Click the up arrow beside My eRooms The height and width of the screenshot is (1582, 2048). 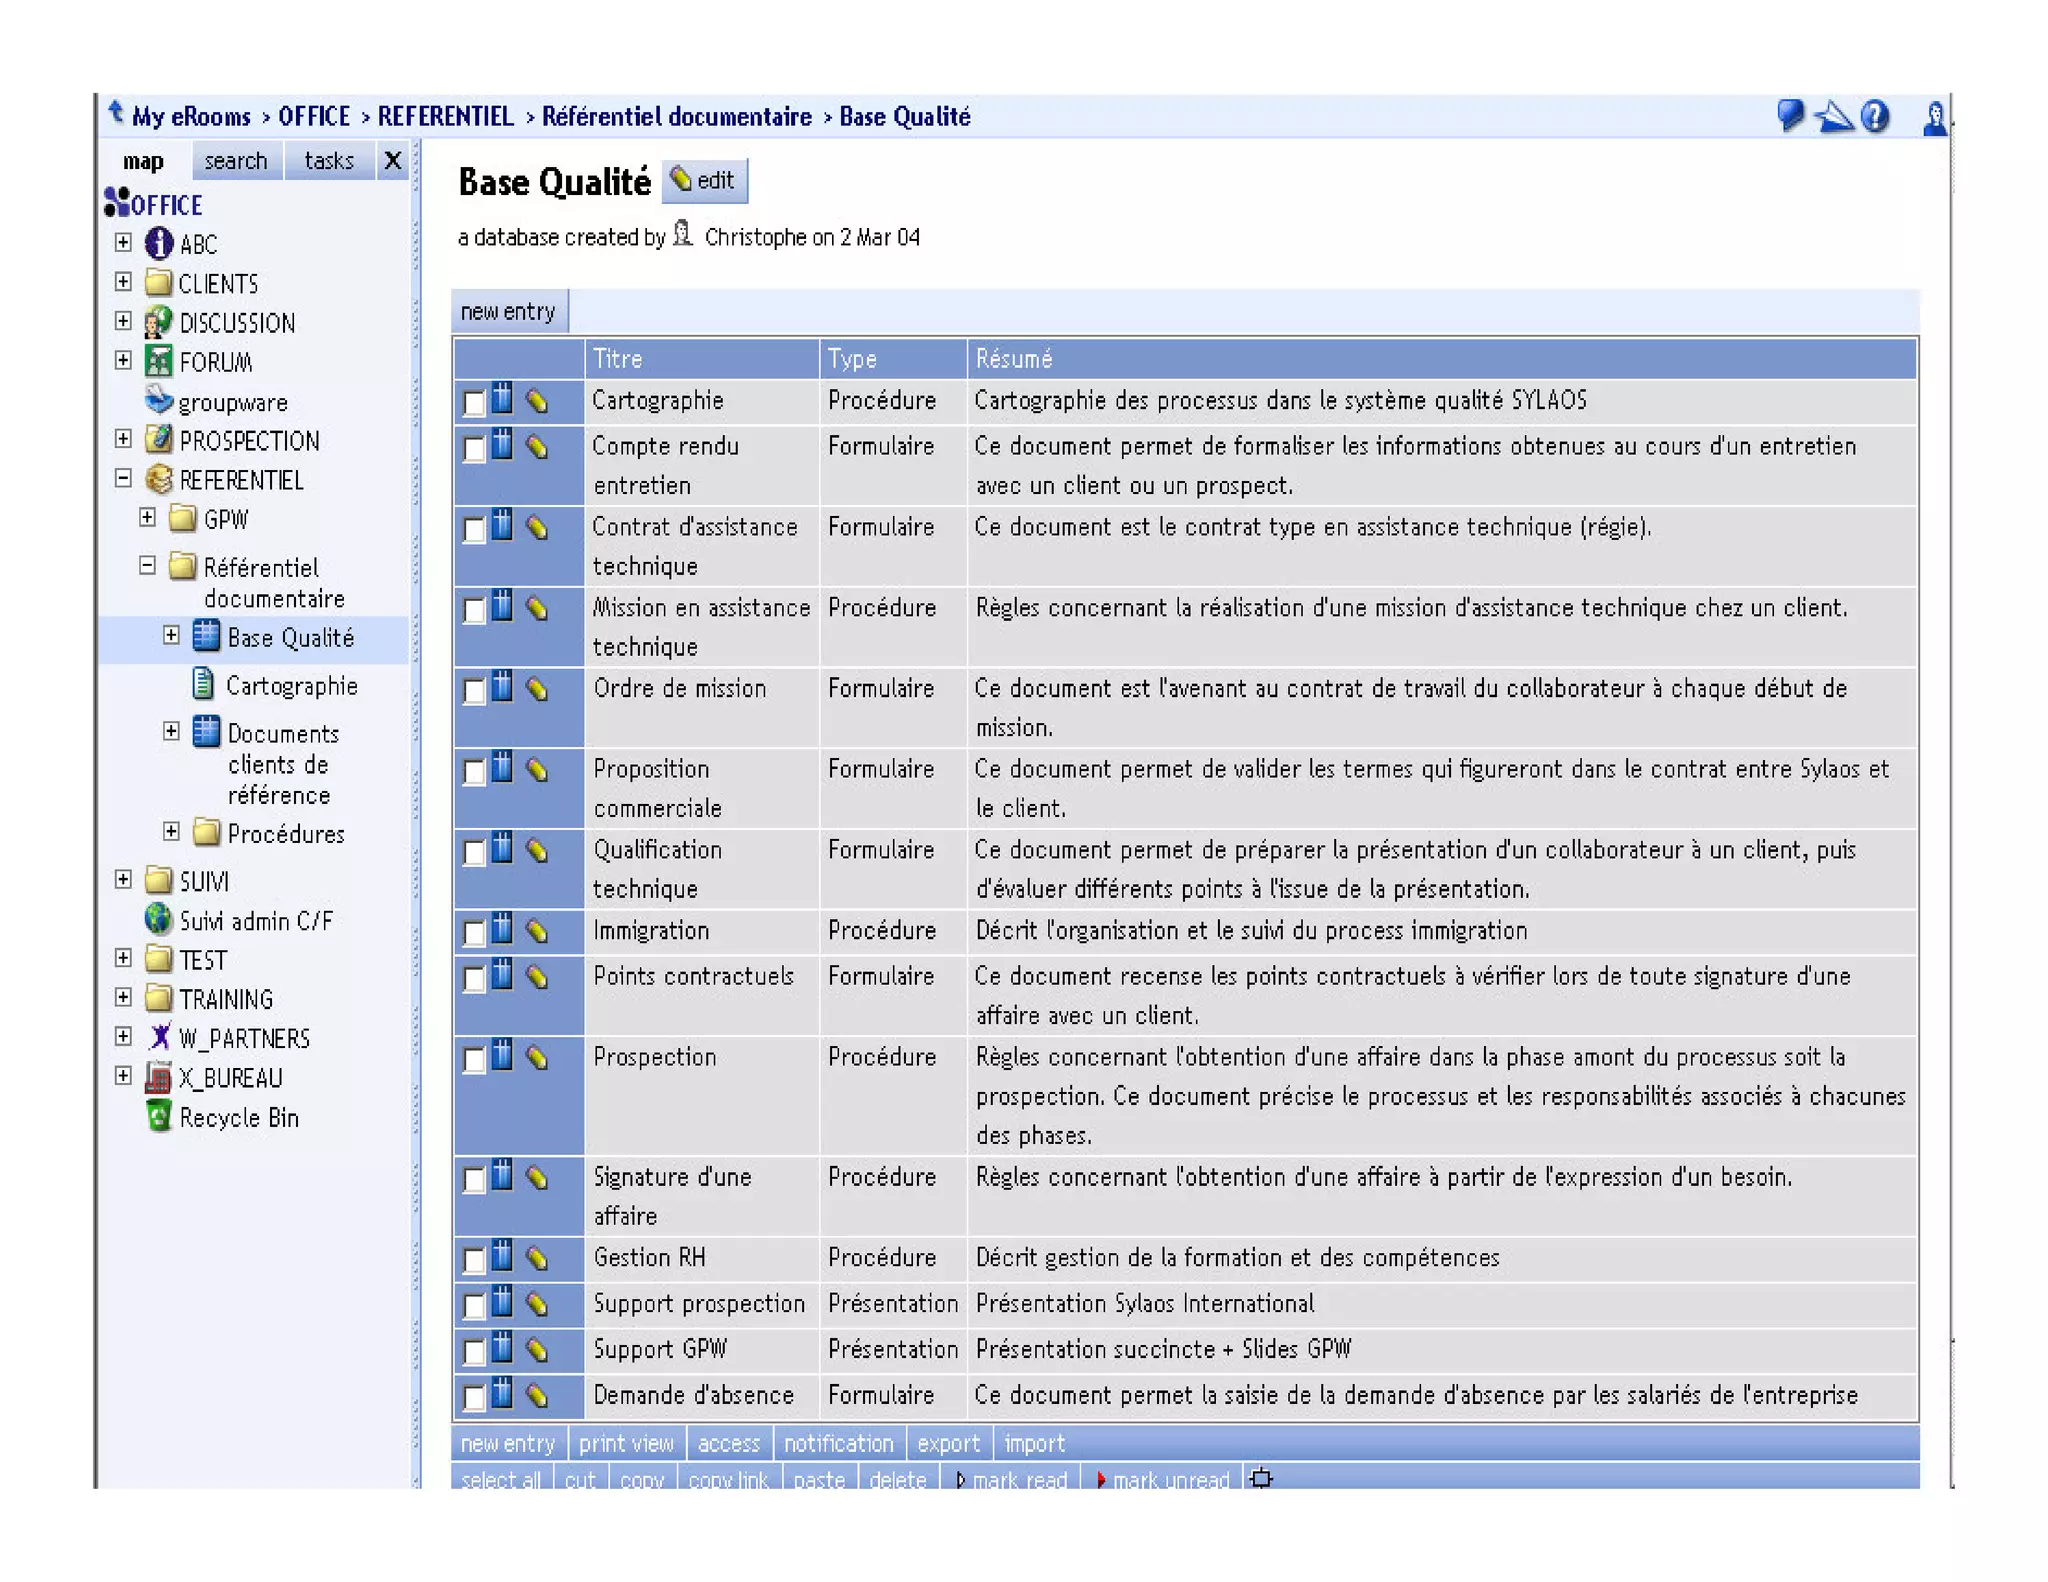coord(116,113)
